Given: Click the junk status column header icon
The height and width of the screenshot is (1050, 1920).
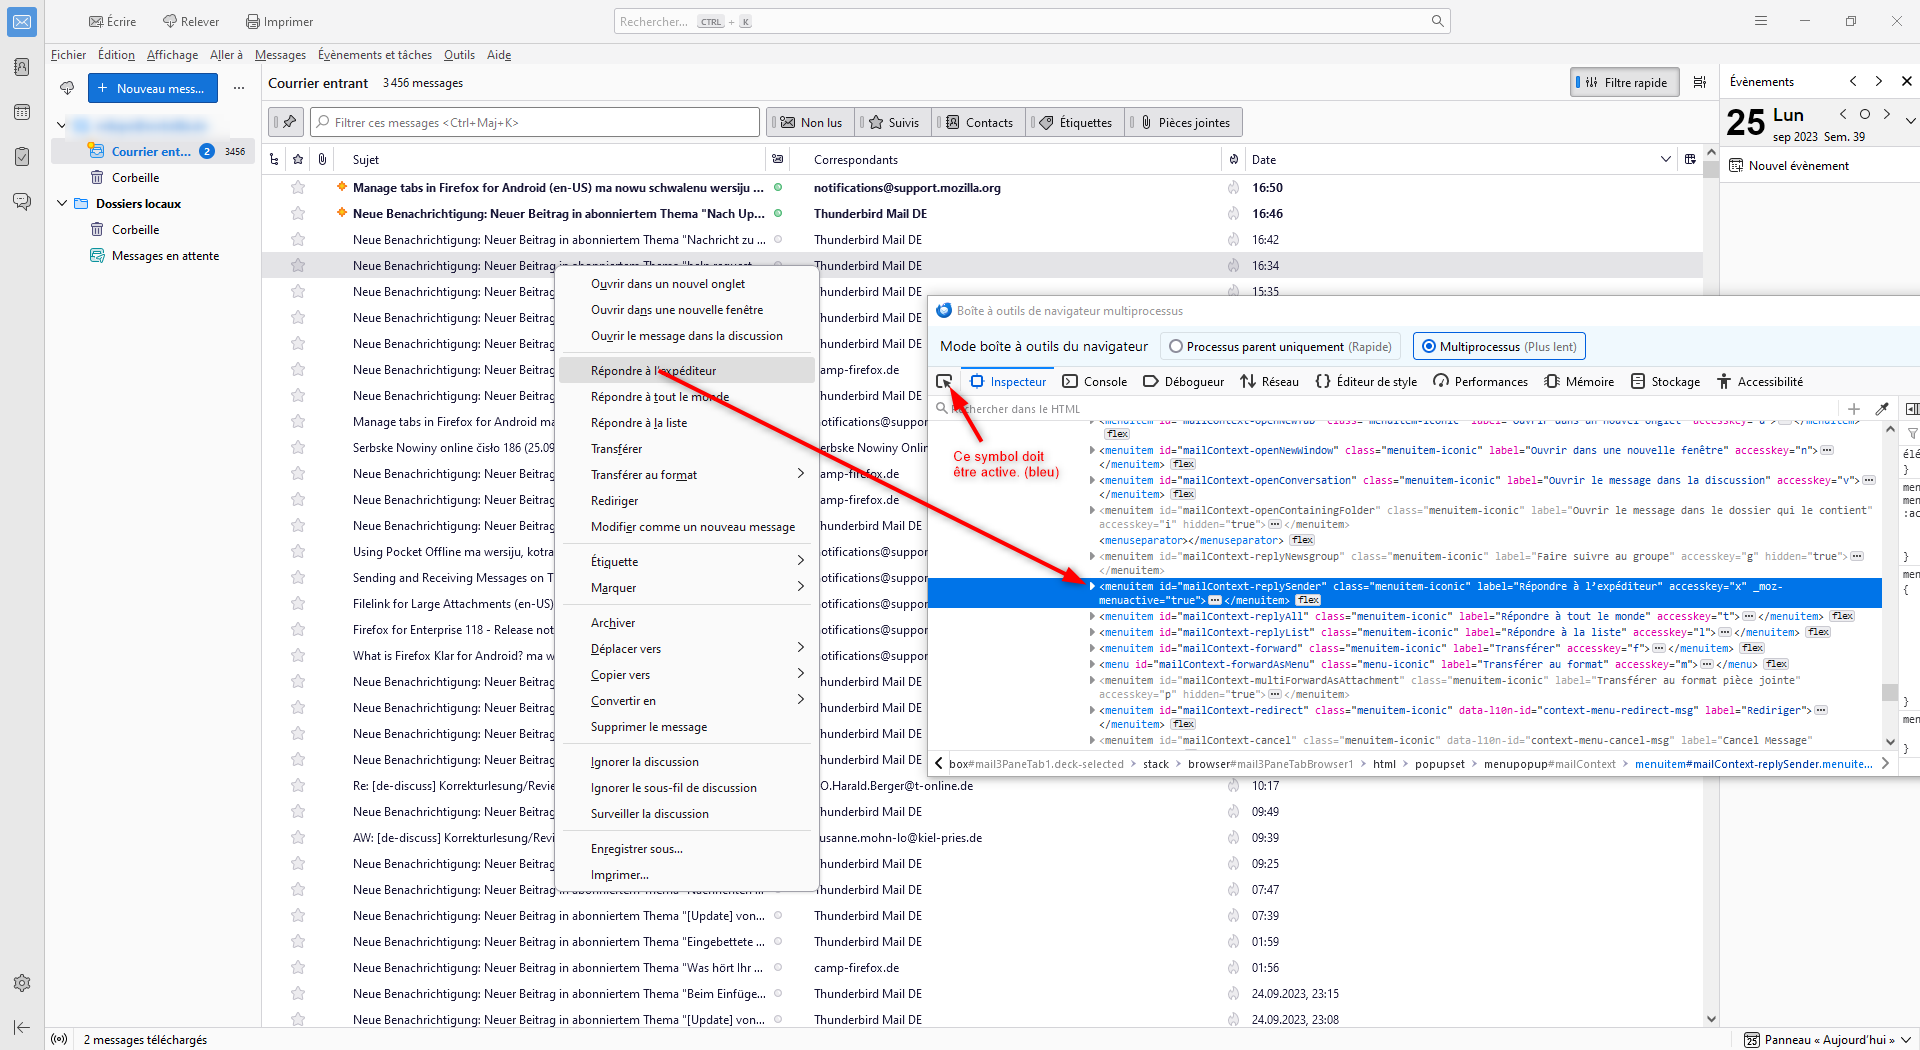Looking at the screenshot, I should pos(1234,159).
